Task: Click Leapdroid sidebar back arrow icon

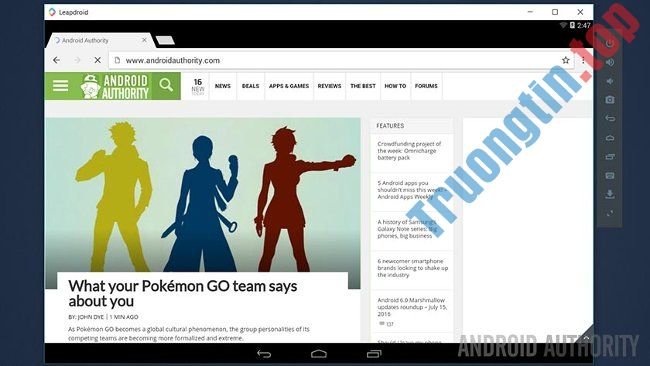Action: [x=610, y=119]
